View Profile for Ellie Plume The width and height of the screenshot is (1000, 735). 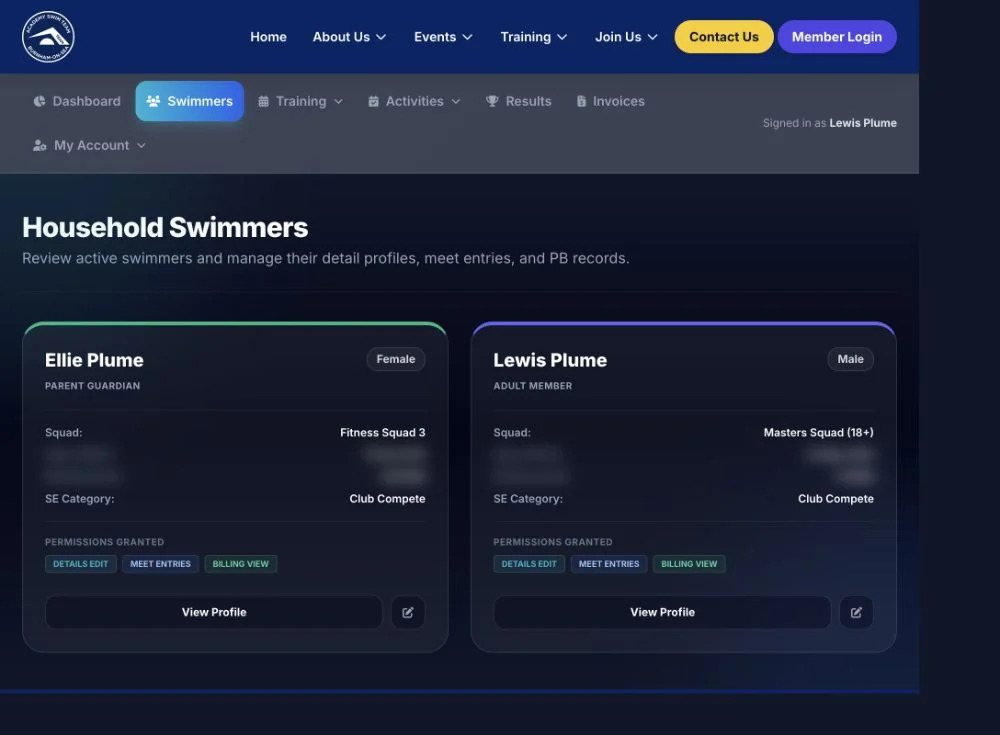coord(214,612)
